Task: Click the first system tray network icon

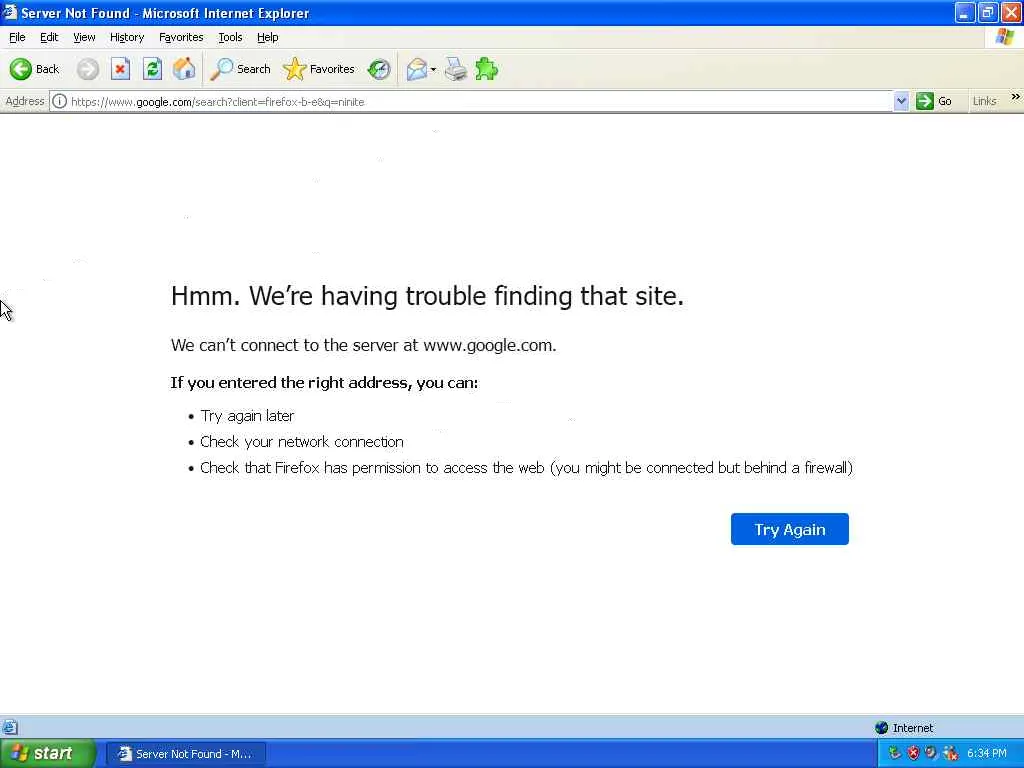Action: [894, 753]
